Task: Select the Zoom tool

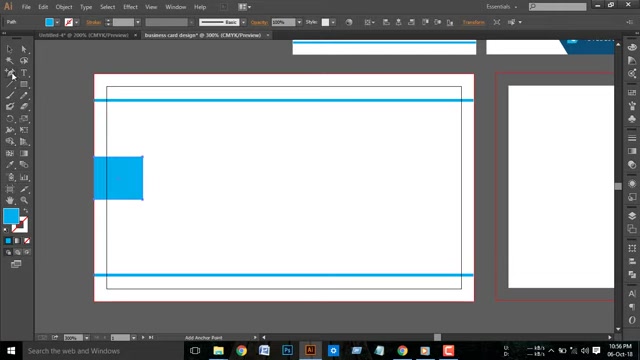Action: (x=24, y=200)
